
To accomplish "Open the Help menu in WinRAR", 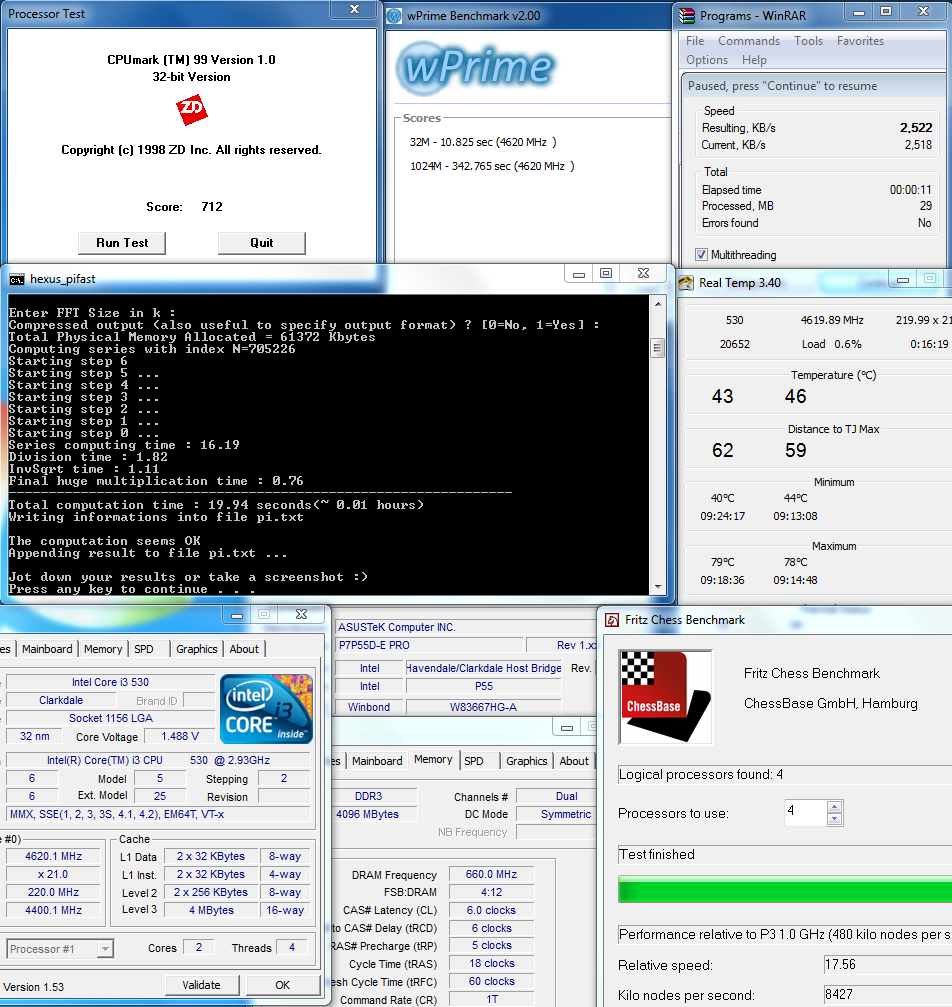I will click(x=754, y=60).
